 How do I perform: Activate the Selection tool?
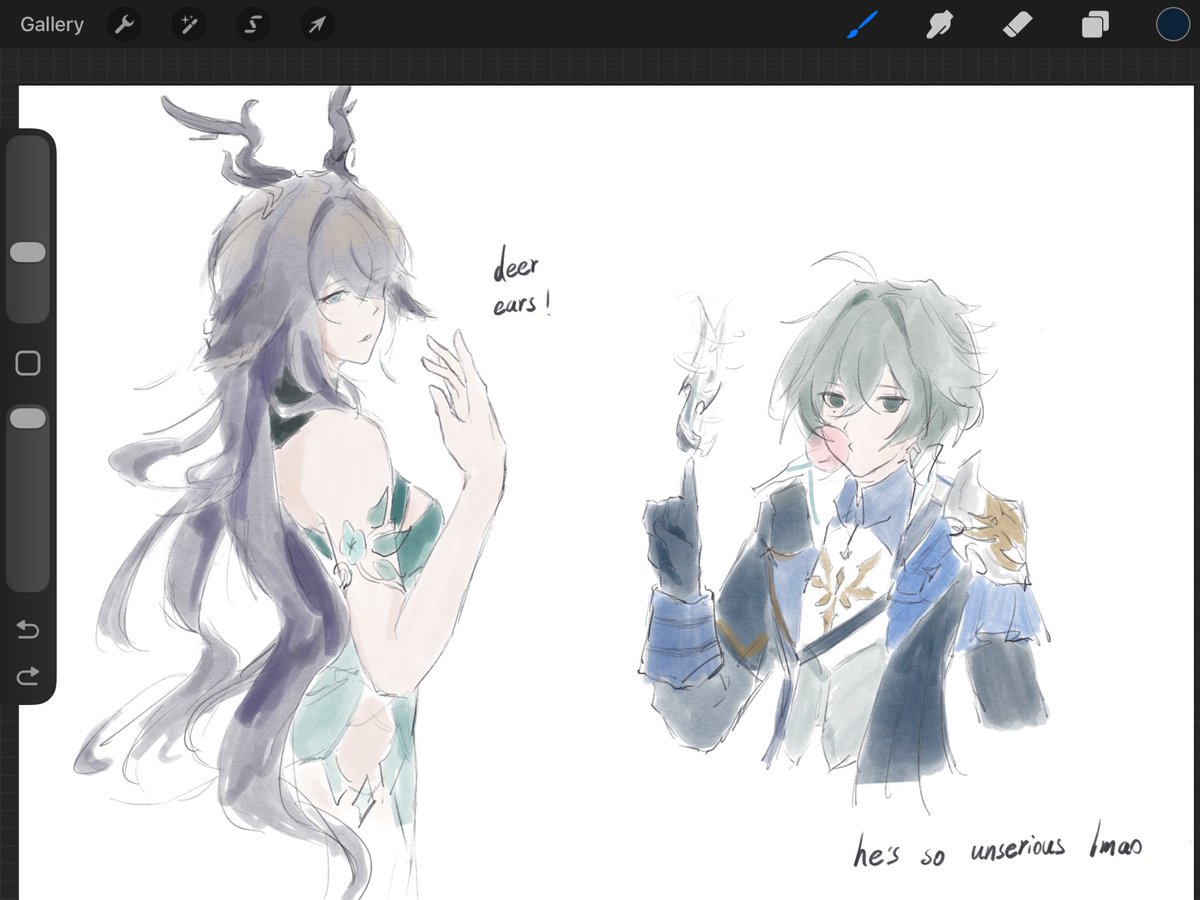coord(253,24)
